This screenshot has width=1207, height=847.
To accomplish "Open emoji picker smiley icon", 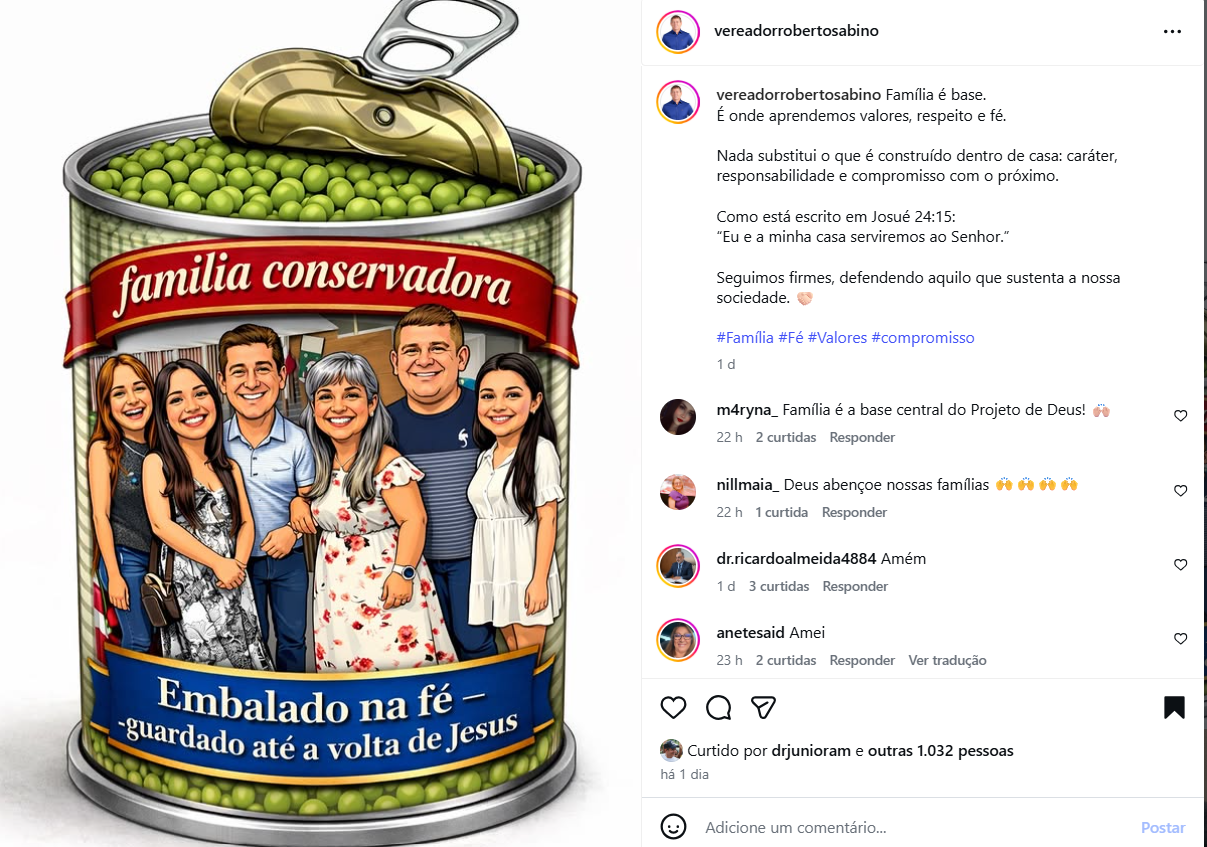I will point(674,826).
